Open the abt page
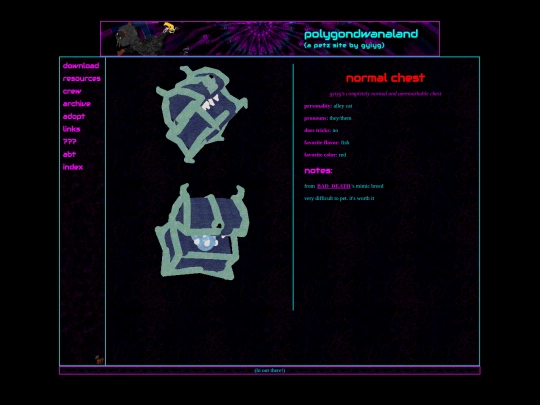540x405 pixels. coord(69,154)
